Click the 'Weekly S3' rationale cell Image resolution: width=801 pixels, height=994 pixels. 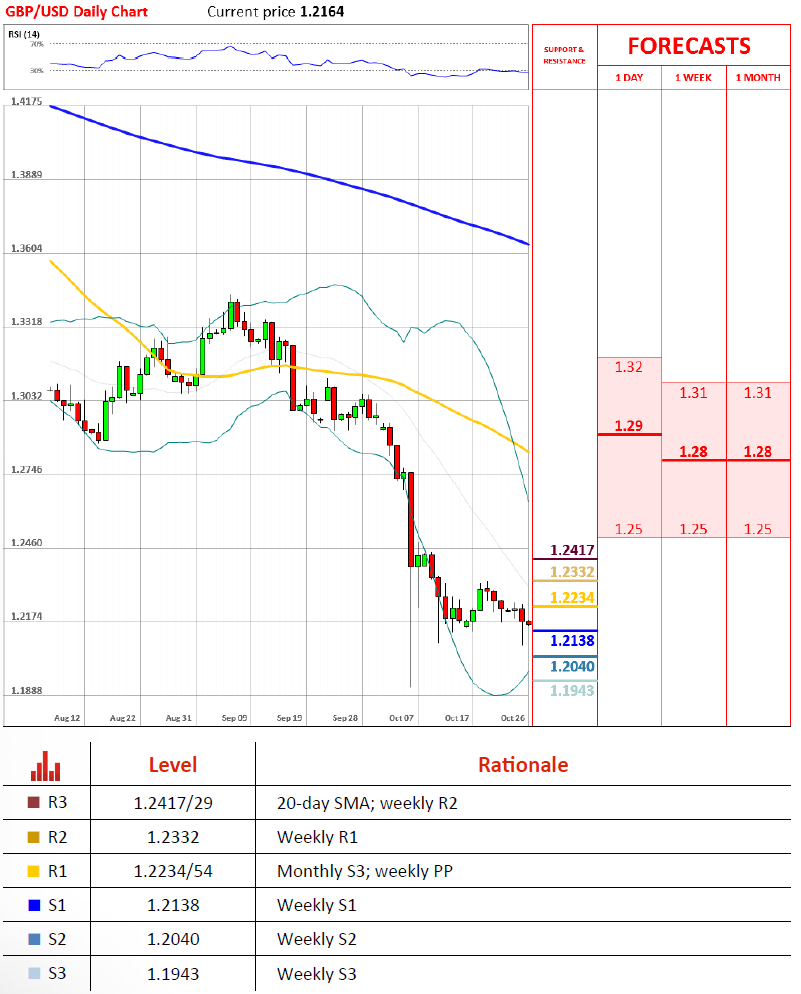317,974
